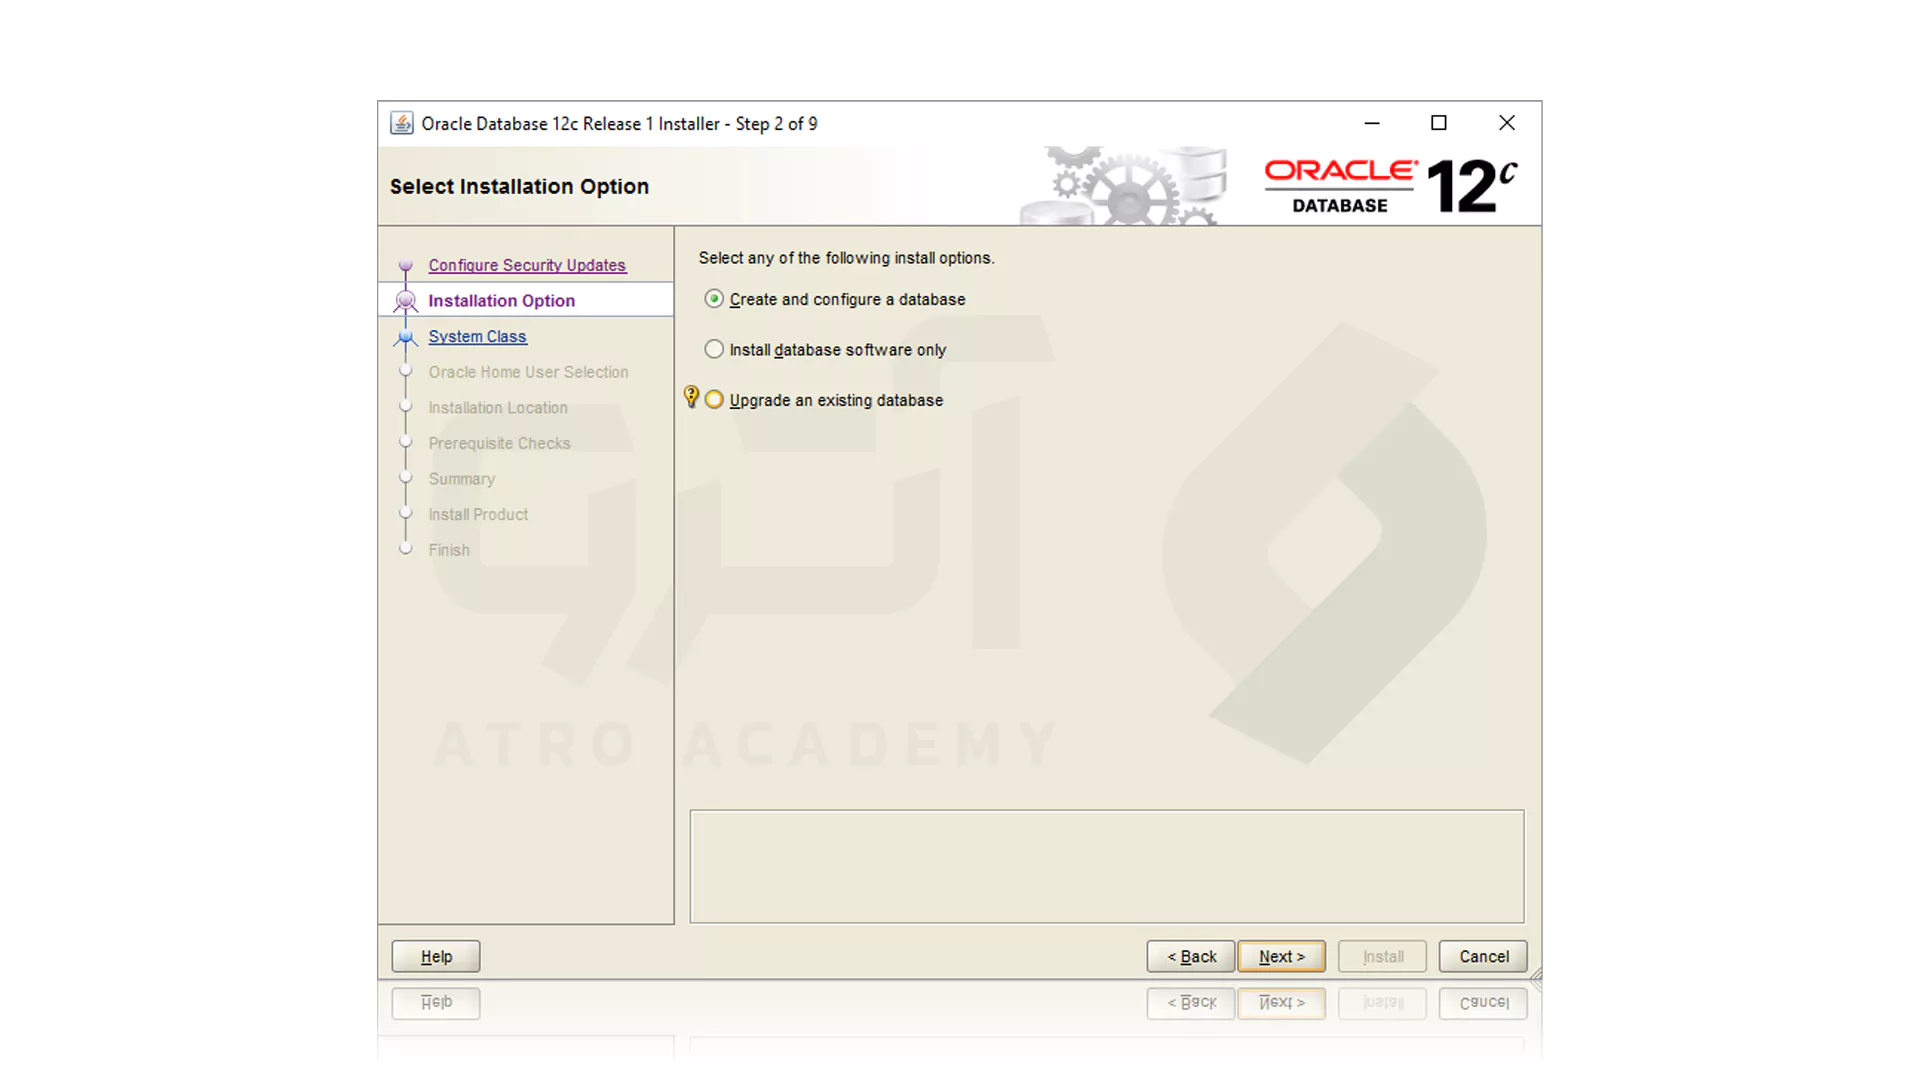Viewport: 1920px width, 1080px height.
Task: Click the Finish step node circle
Action: point(406,548)
